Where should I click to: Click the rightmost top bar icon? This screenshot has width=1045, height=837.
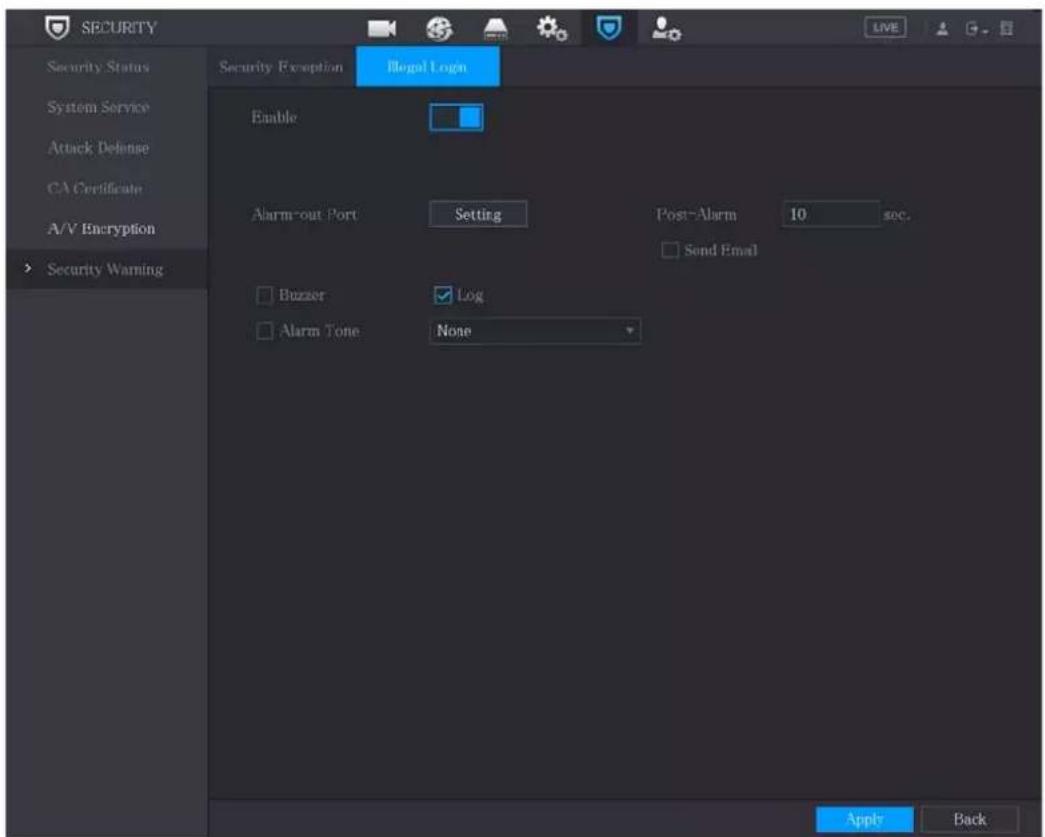(1006, 28)
